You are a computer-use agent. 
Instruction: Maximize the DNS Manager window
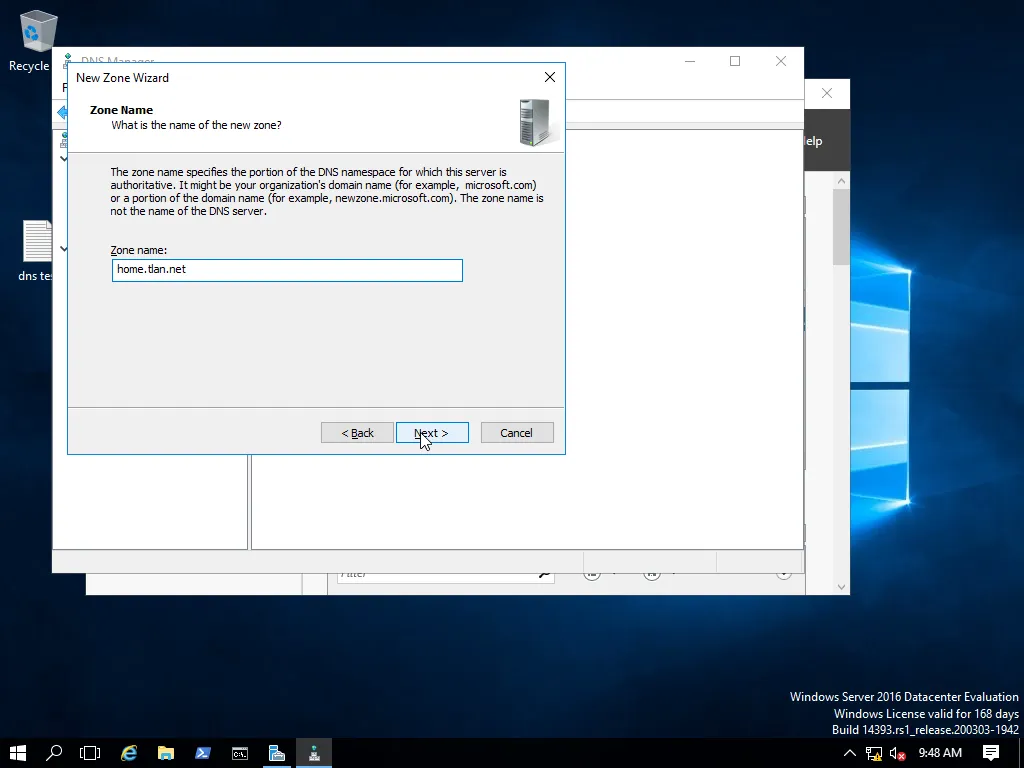point(735,61)
